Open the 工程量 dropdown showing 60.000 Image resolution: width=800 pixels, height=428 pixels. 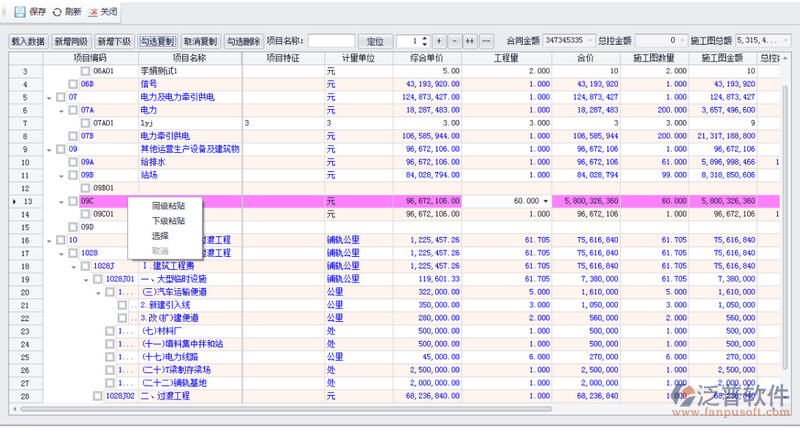tap(545, 201)
